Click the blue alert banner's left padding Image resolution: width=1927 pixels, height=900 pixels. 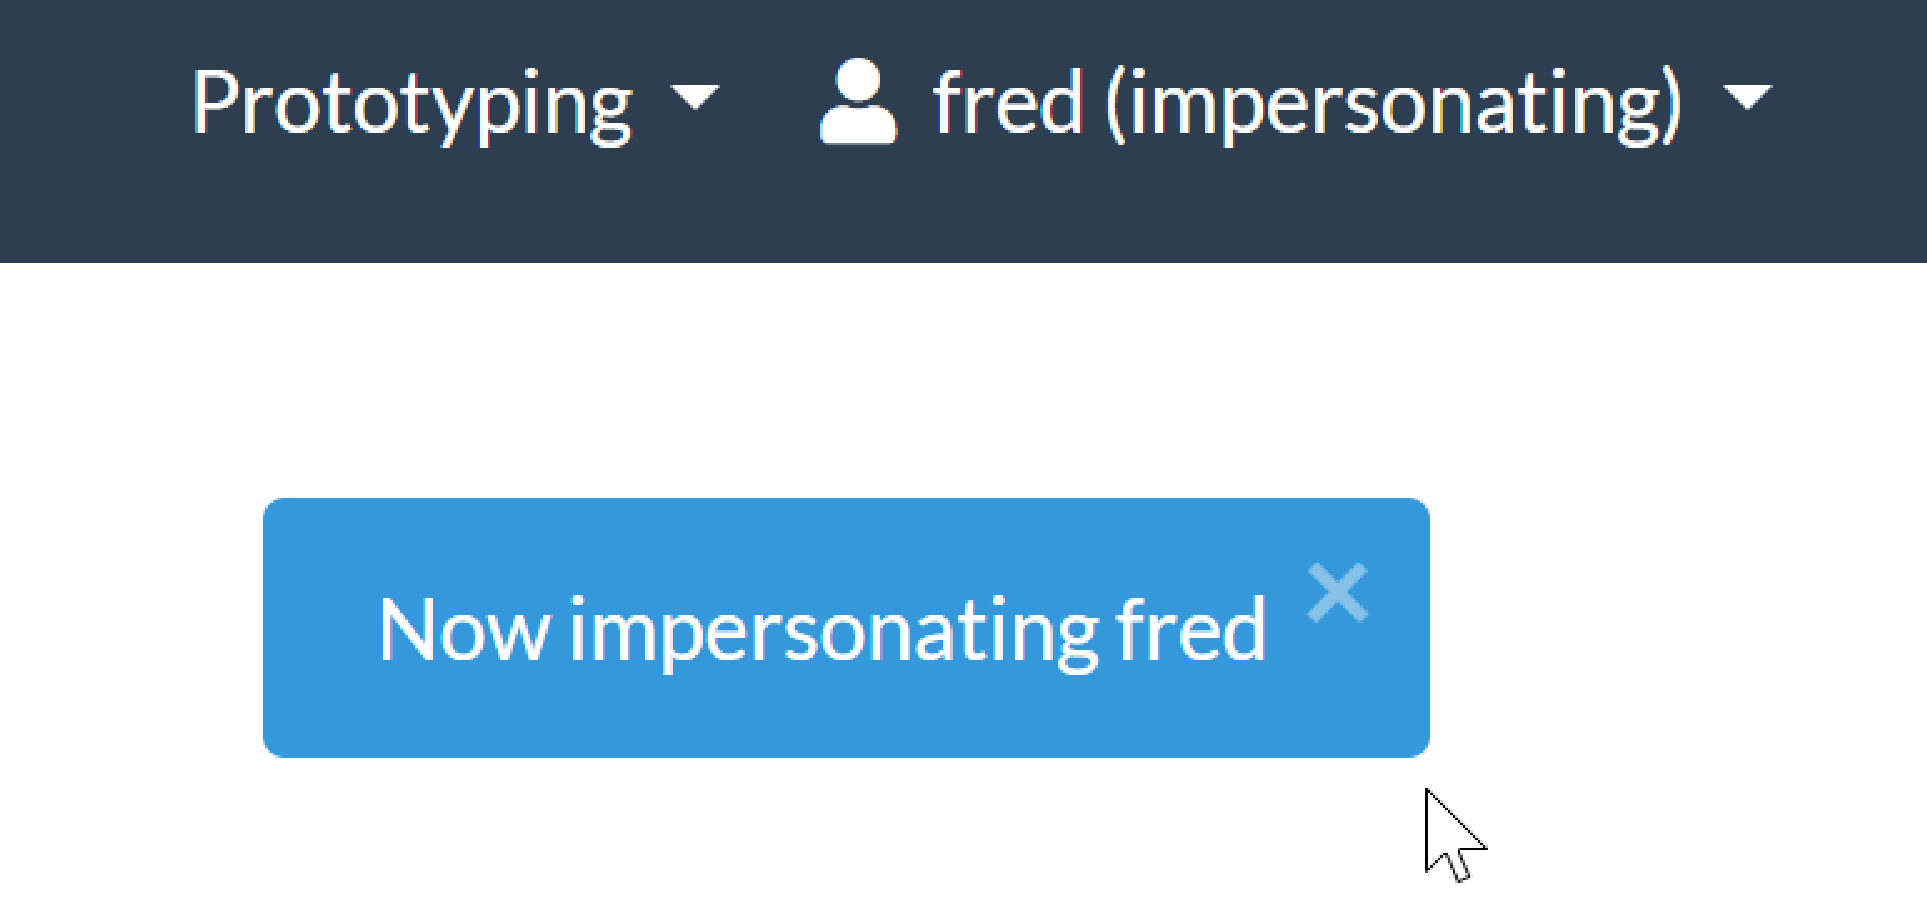[x=315, y=630]
